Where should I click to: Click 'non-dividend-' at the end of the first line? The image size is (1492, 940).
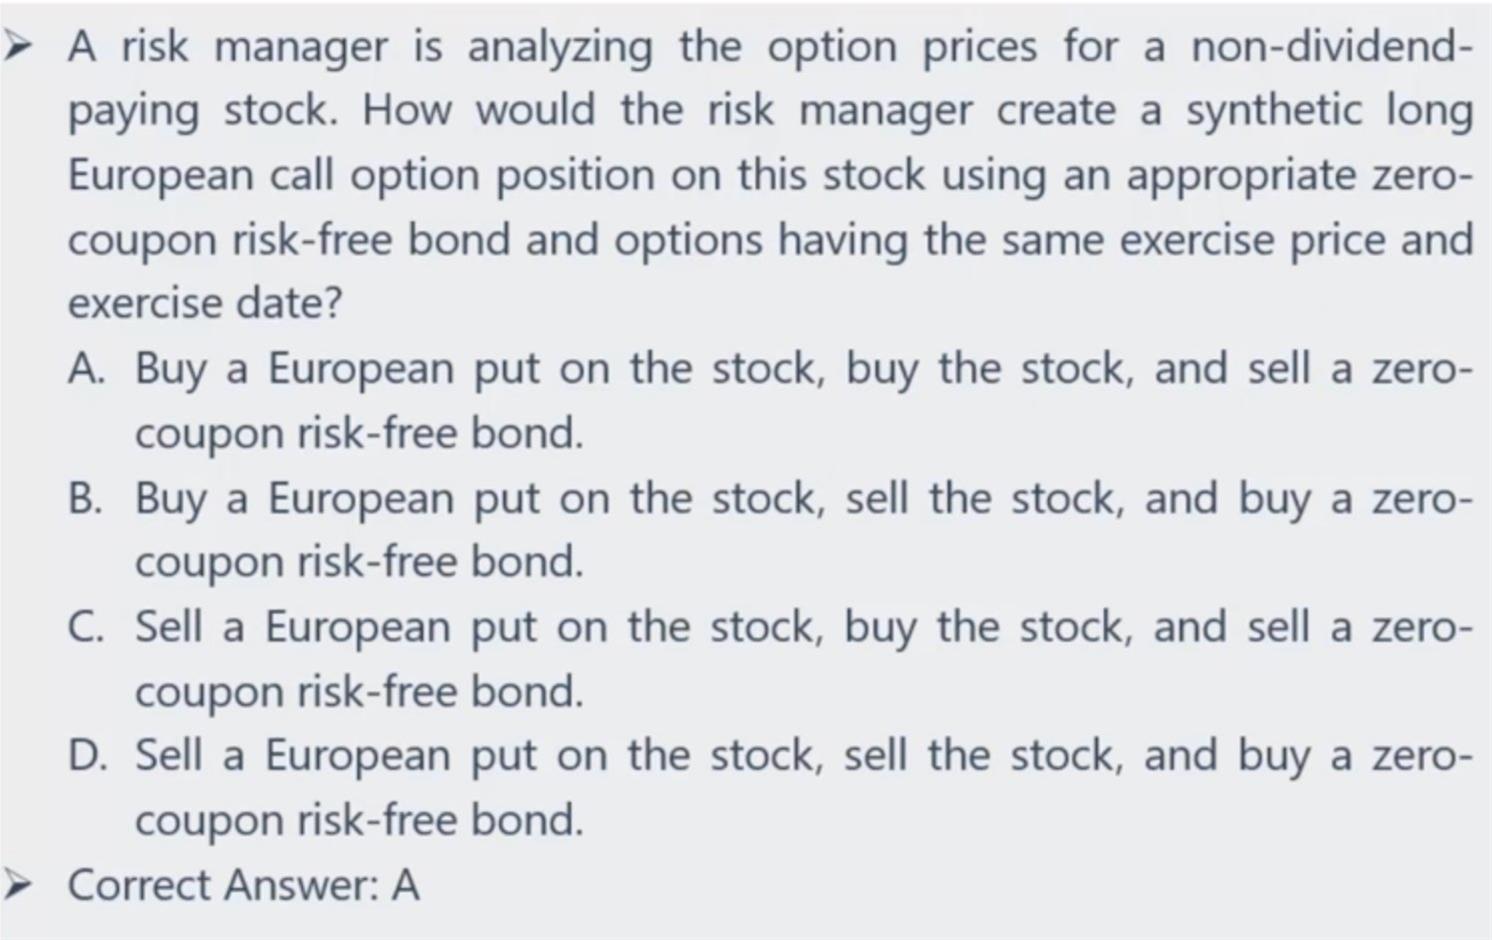tap(1332, 46)
